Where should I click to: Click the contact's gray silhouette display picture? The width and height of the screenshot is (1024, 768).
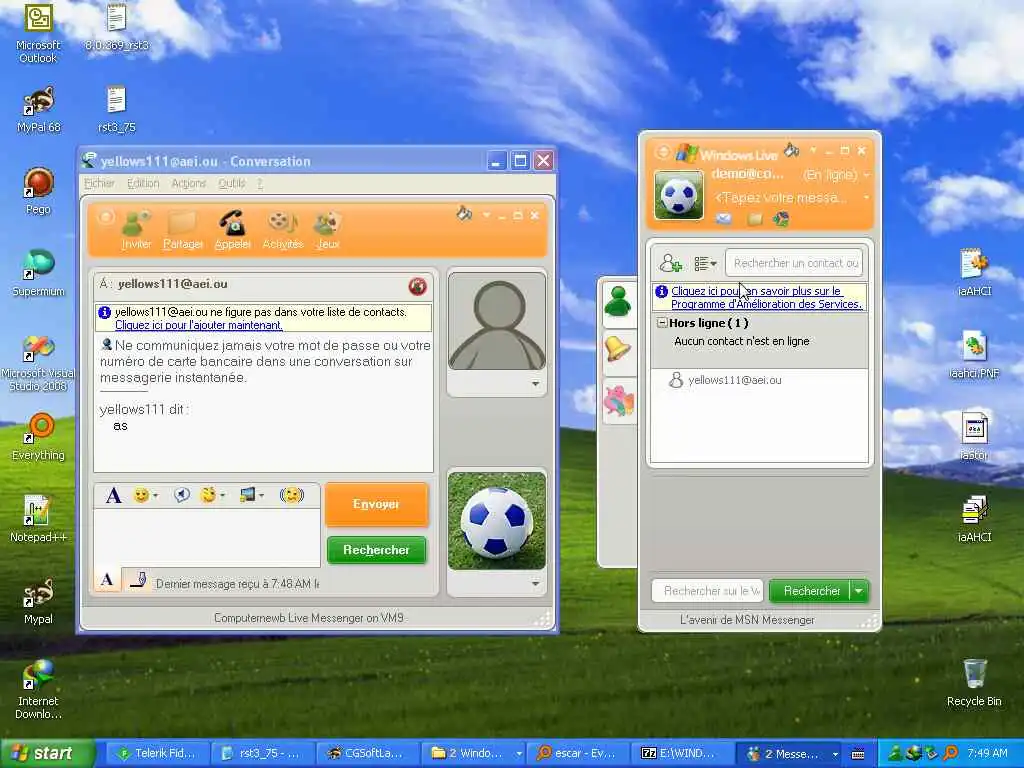(x=496, y=322)
